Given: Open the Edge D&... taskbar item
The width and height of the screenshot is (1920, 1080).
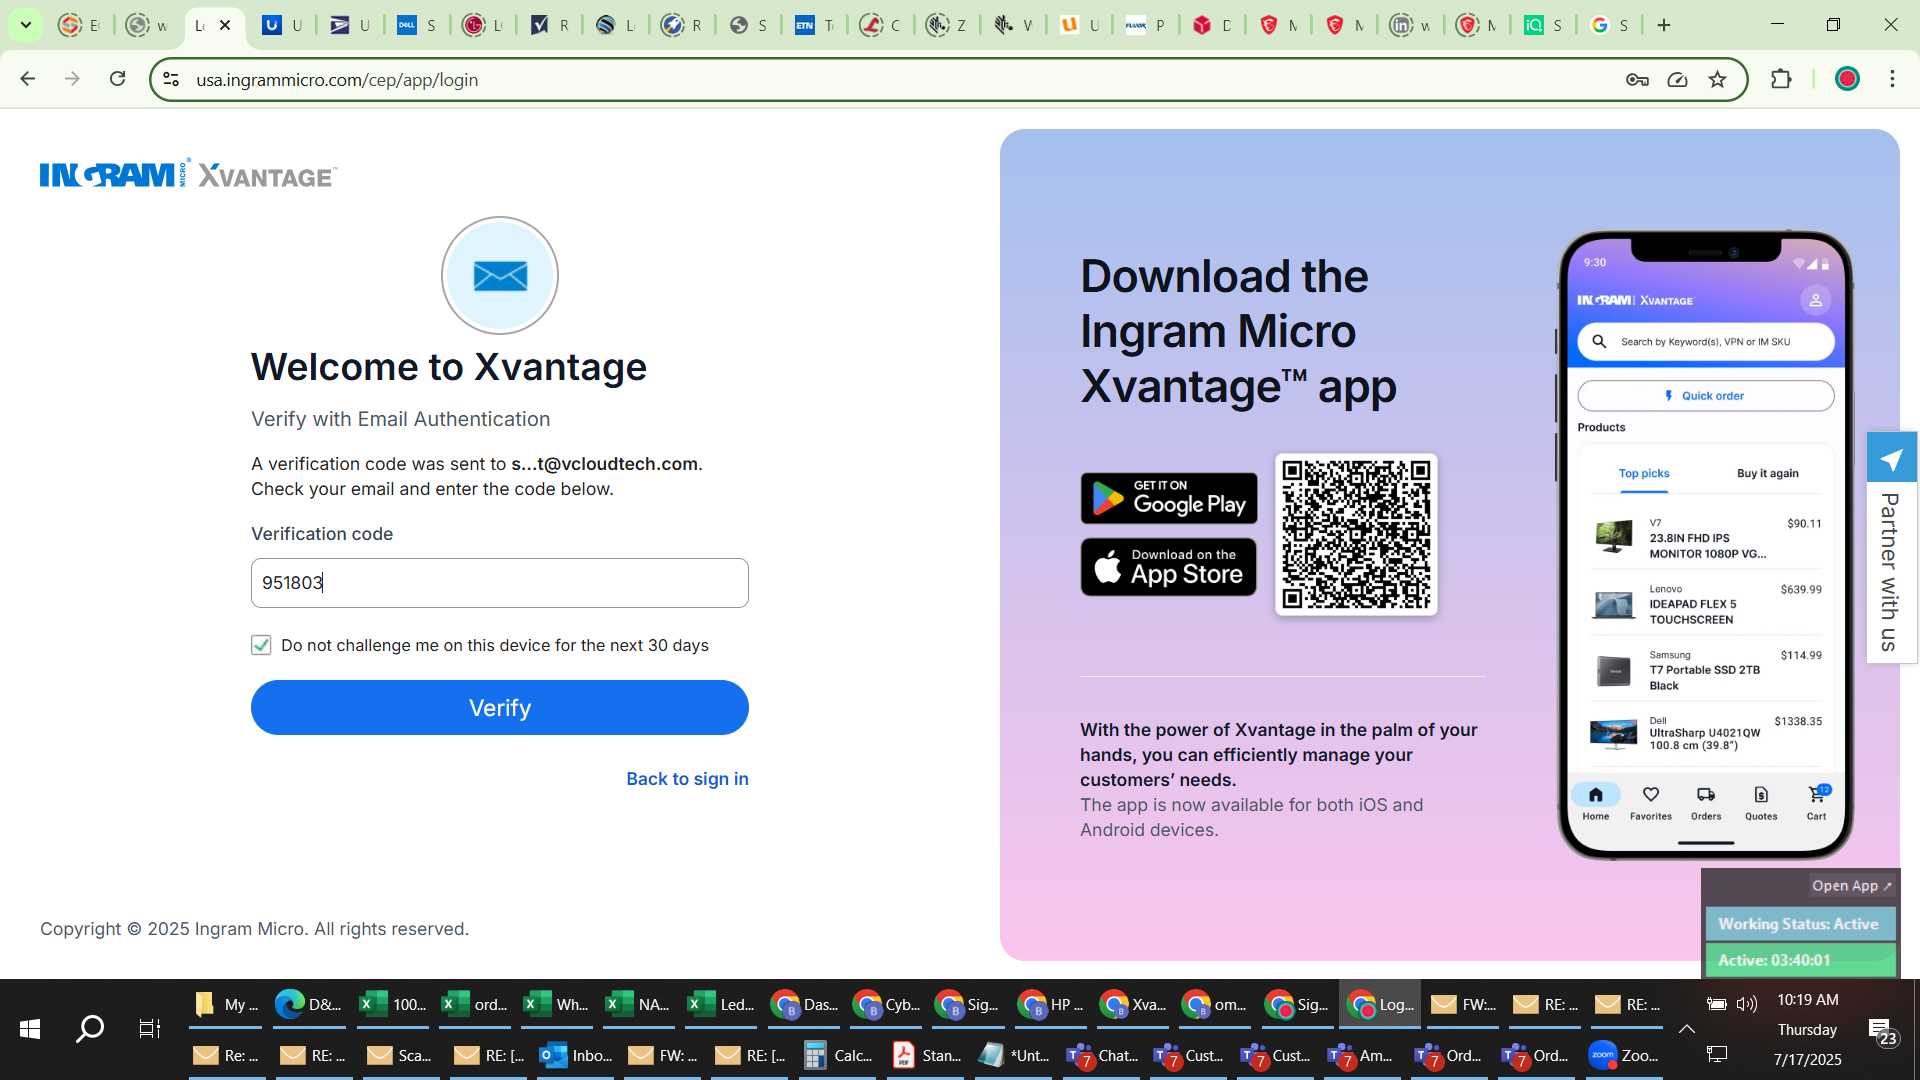Looking at the screenshot, I should tap(309, 1004).
